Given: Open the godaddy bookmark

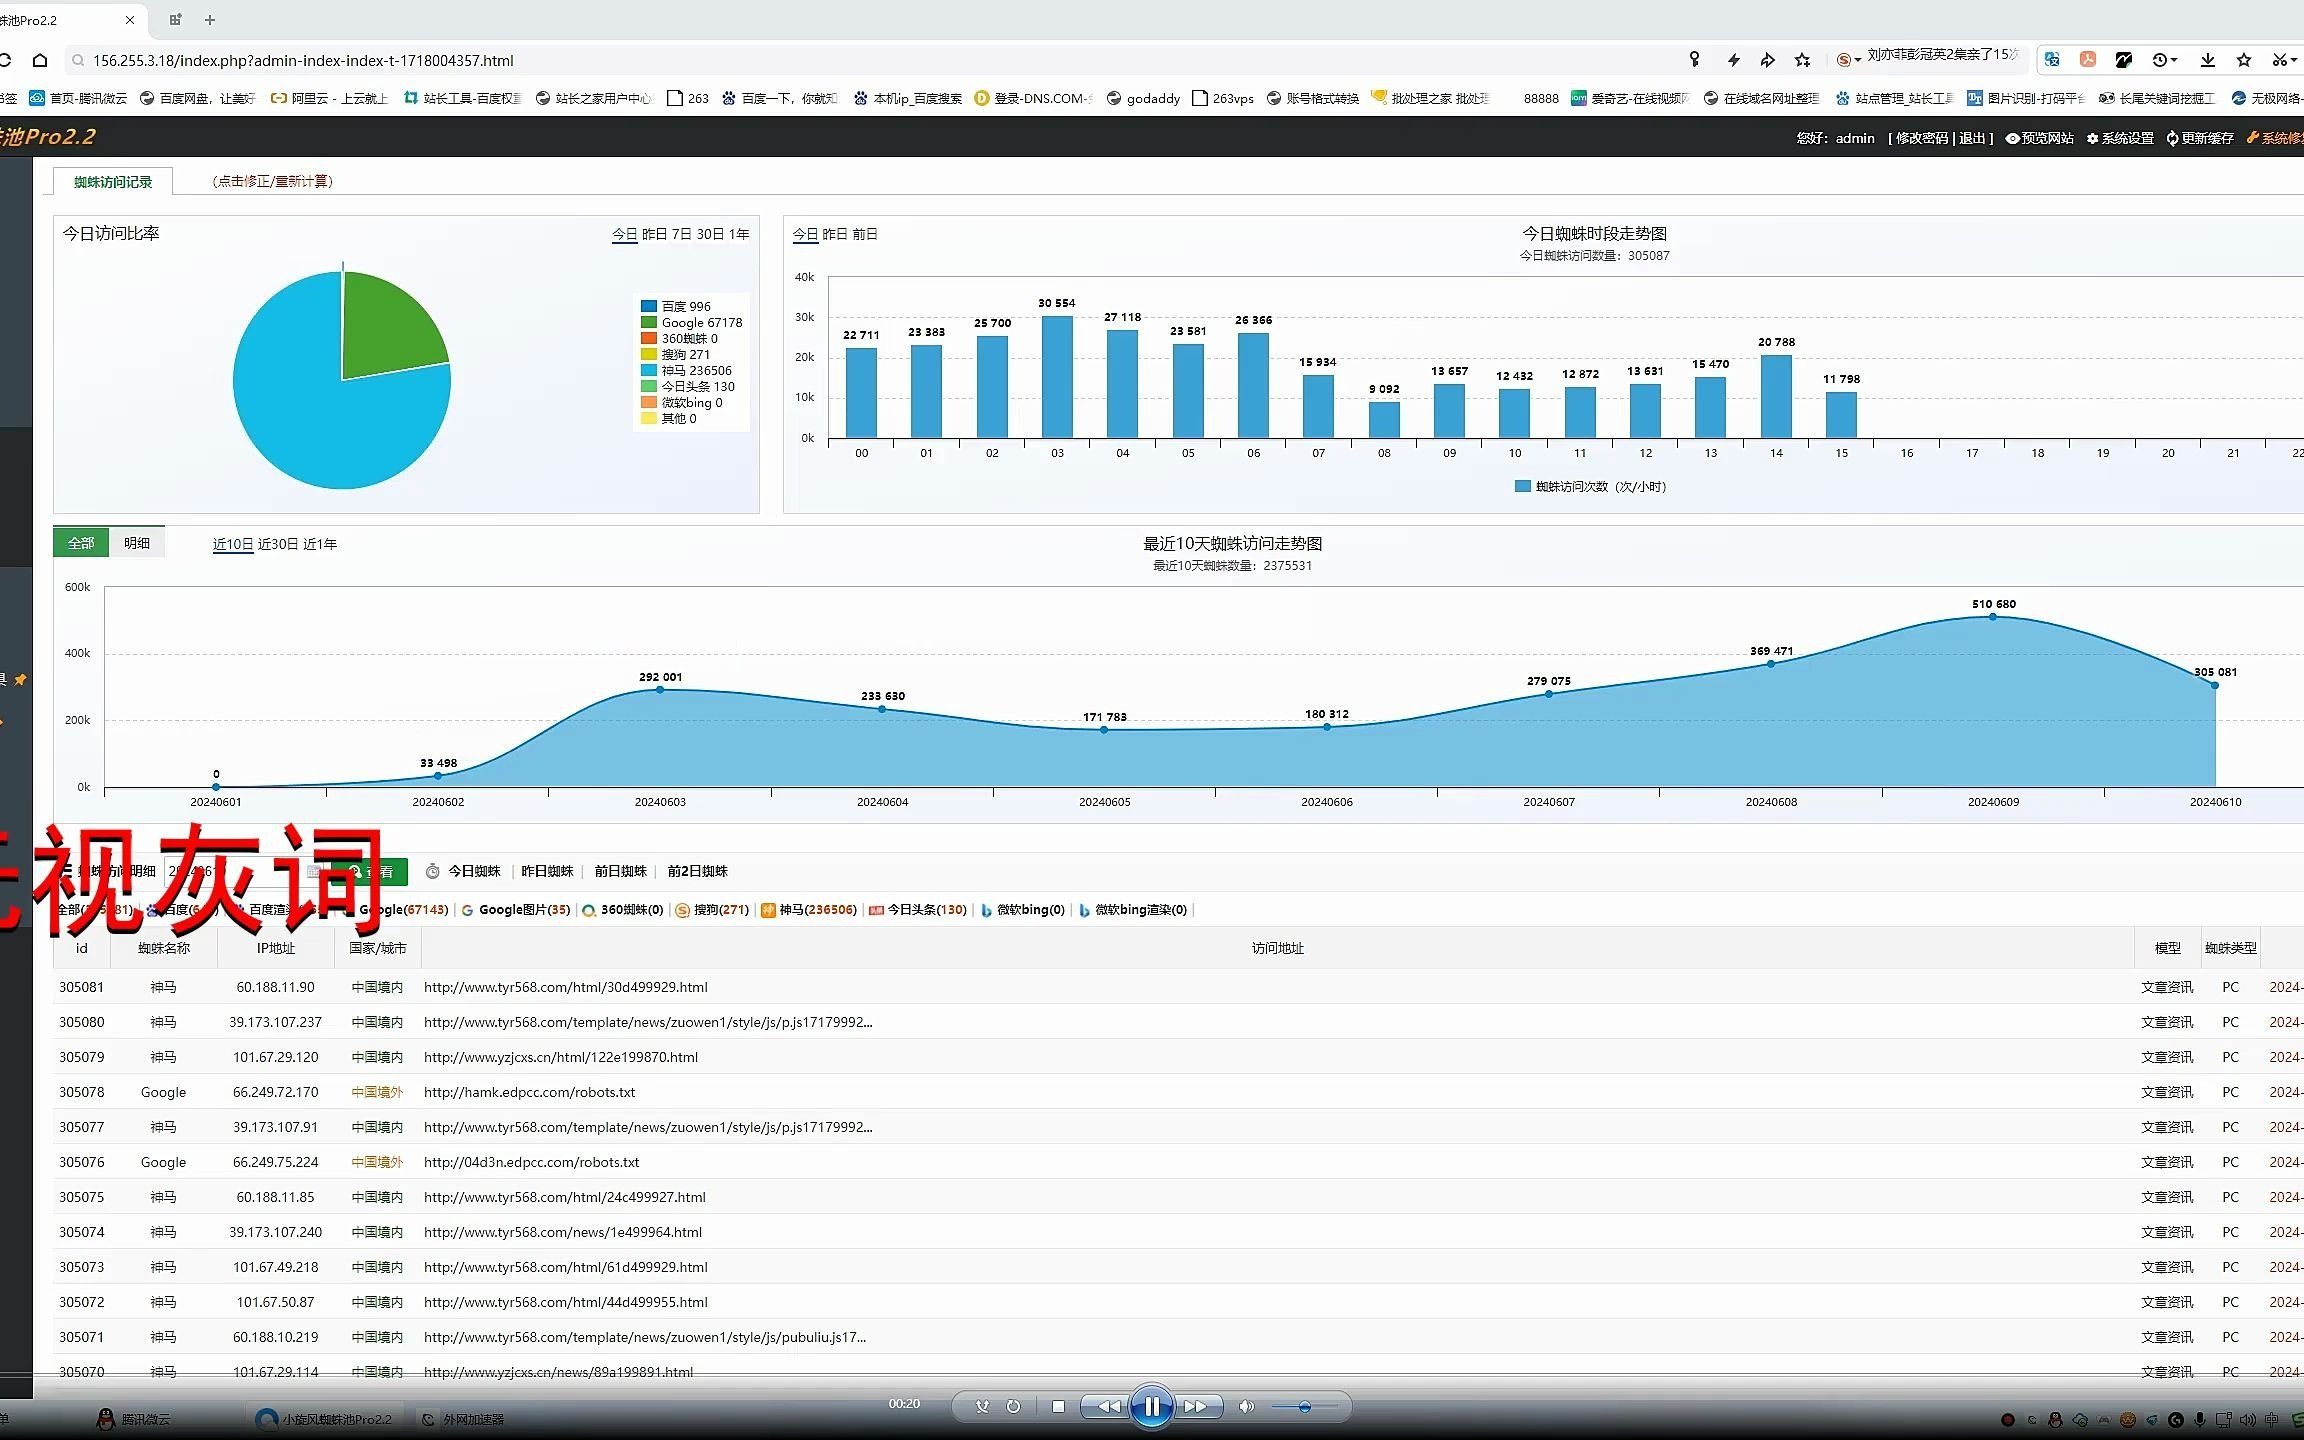Looking at the screenshot, I should (1142, 98).
